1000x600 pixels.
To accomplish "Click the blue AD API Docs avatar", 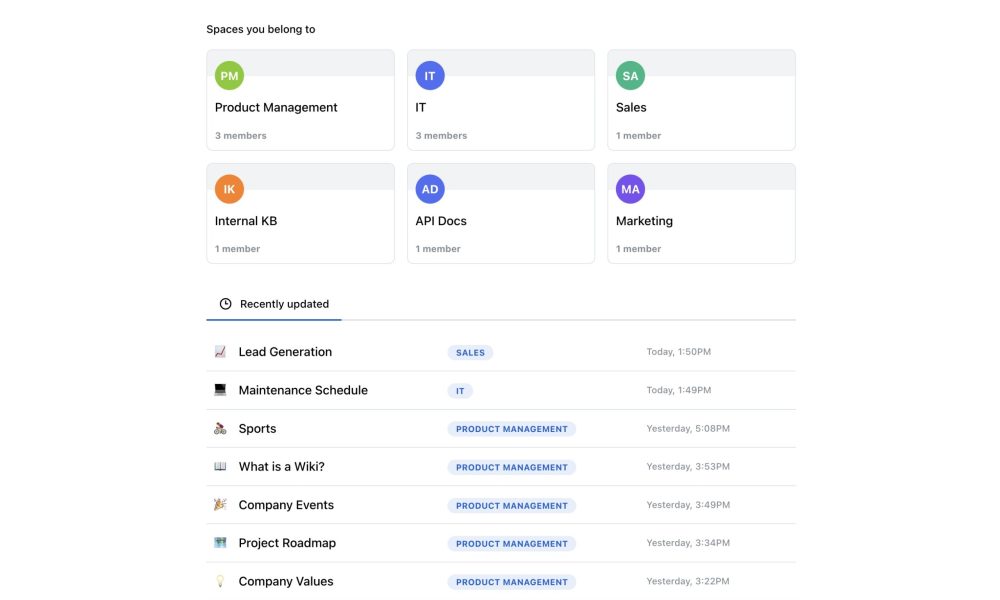I will point(430,189).
